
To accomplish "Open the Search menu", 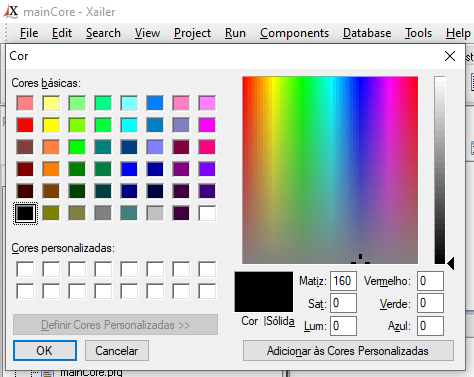I will click(x=103, y=33).
